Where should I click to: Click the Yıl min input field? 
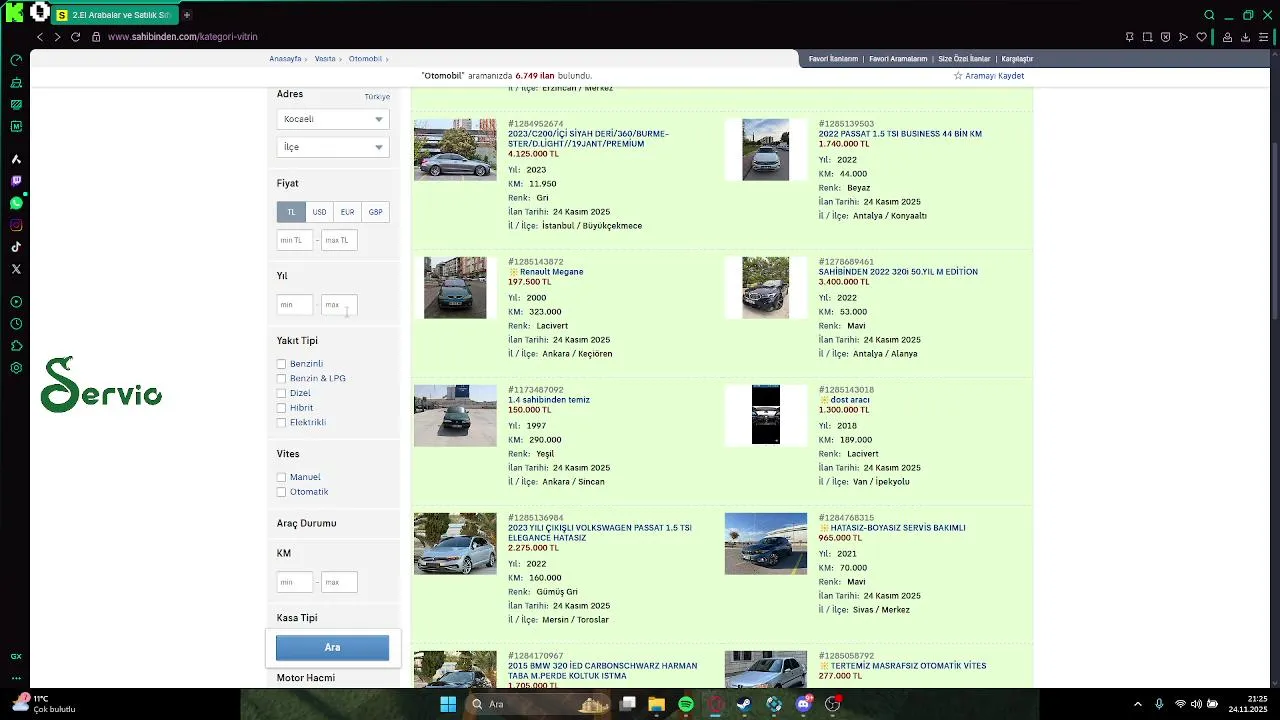(x=295, y=305)
